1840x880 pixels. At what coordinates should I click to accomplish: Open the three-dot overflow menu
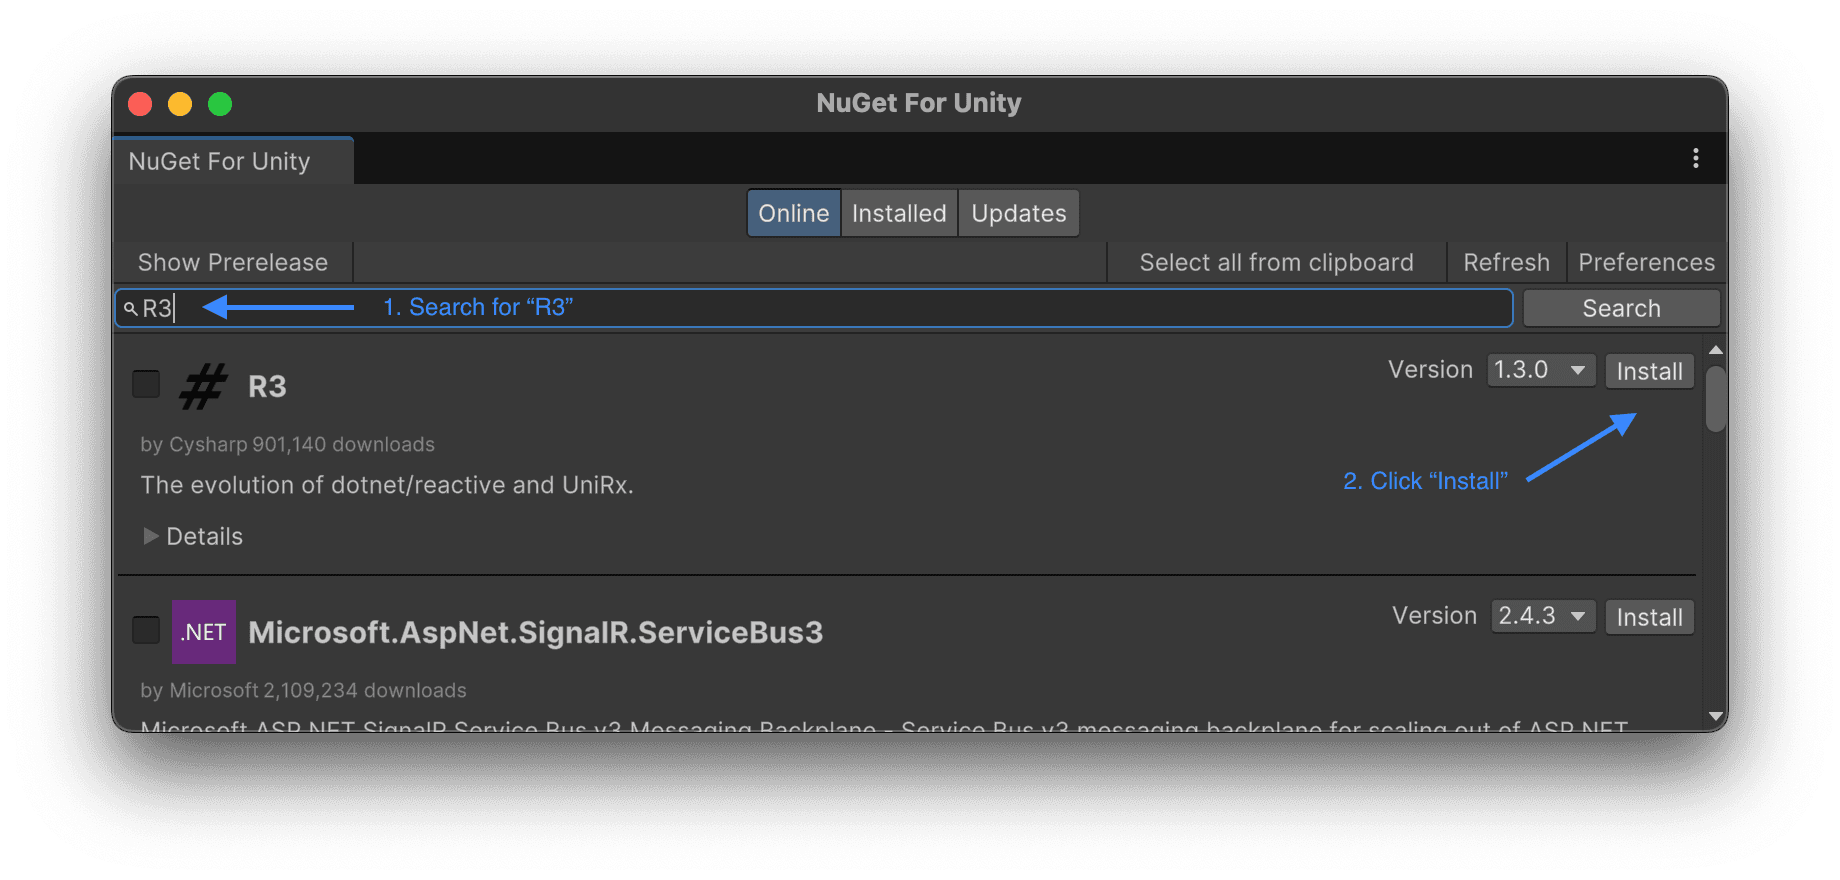(1695, 158)
